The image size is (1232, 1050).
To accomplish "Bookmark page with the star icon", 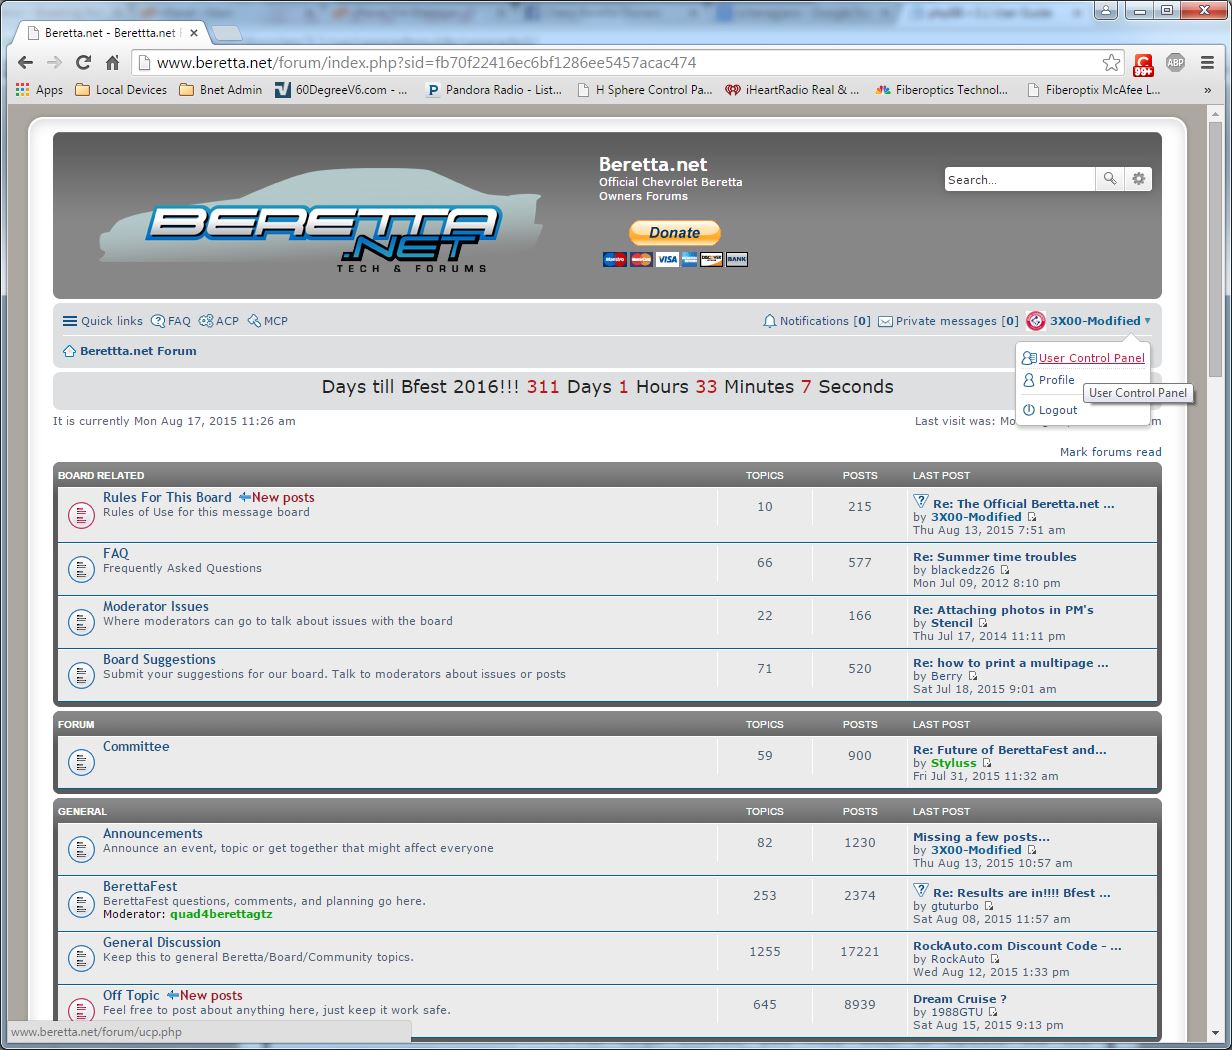I will [x=1111, y=62].
